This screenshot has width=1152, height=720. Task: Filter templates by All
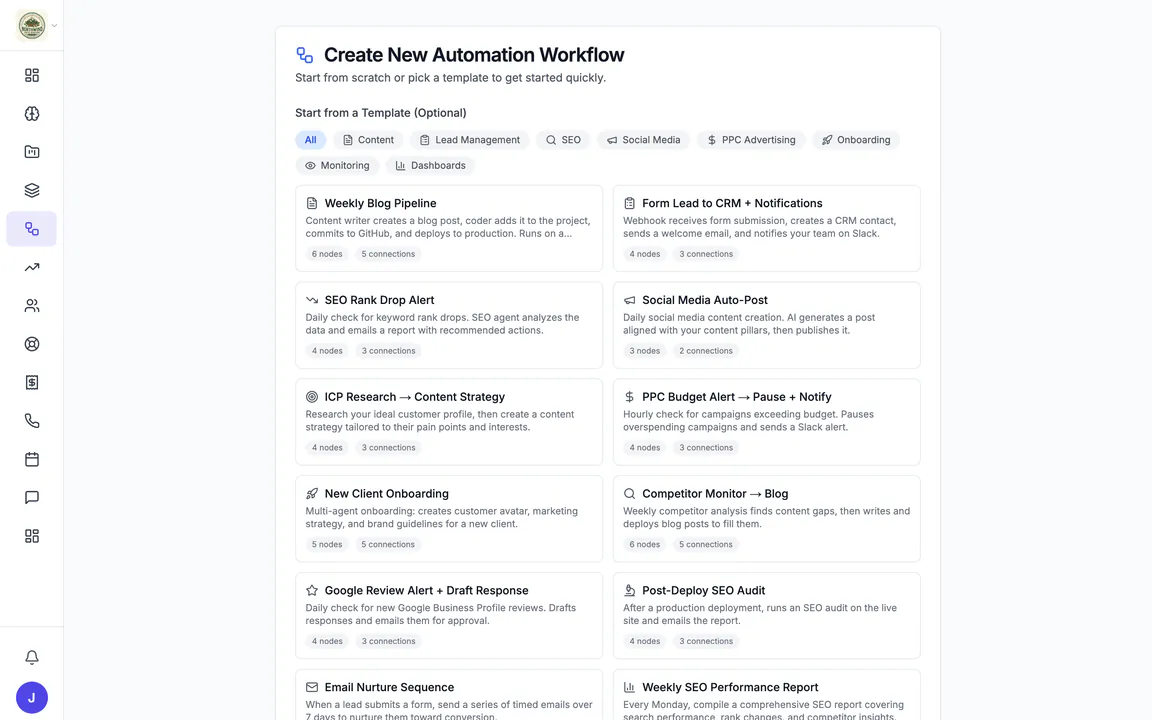tap(311, 140)
